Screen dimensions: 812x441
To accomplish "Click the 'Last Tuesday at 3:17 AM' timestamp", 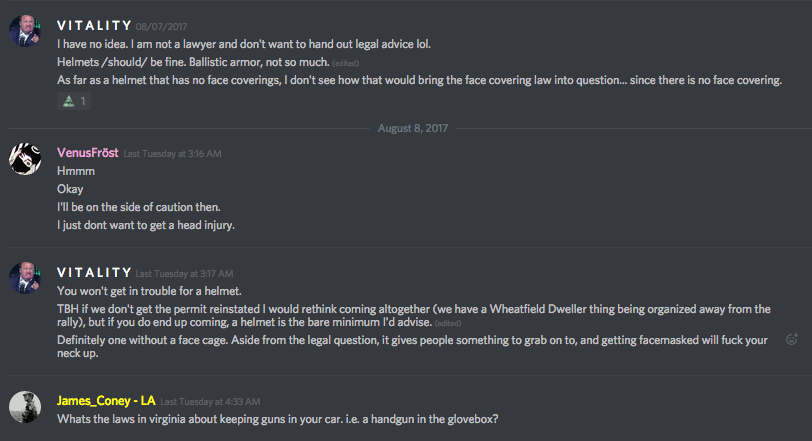I will click(x=184, y=273).
